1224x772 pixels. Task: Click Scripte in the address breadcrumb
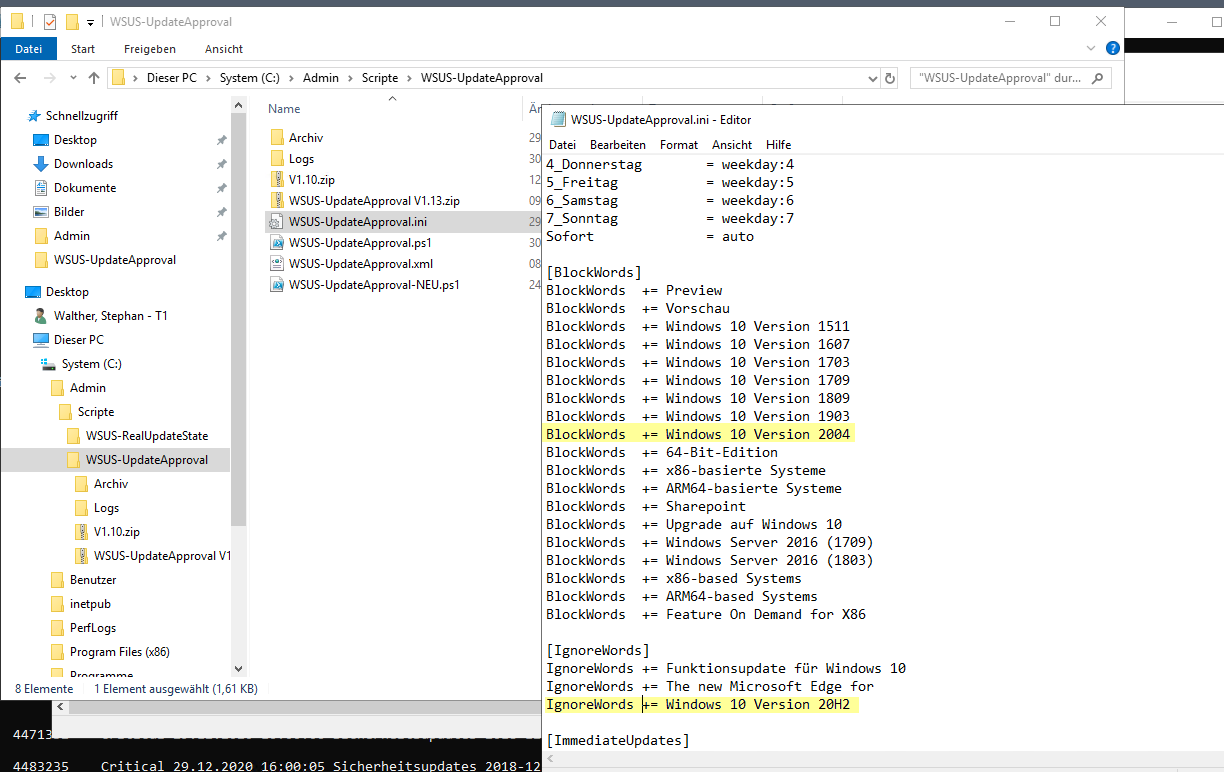[380, 78]
